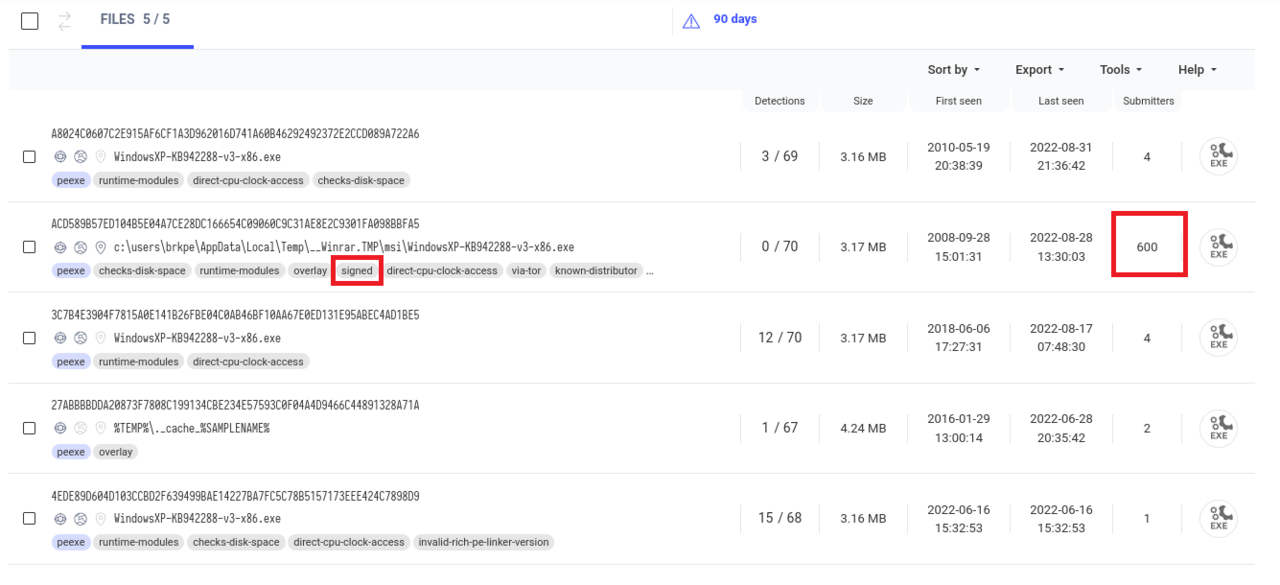Open the 90 days retention link

pyautogui.click(x=735, y=19)
